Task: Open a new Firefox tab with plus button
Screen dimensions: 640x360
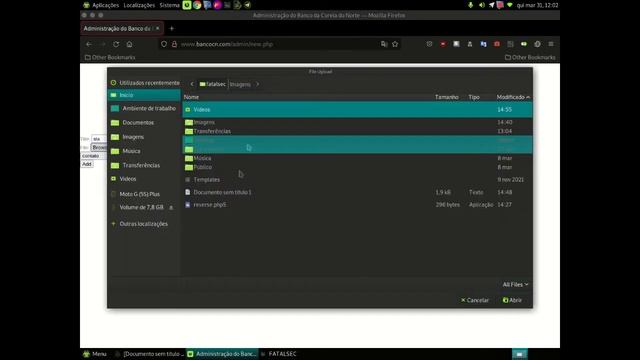Action: click(171, 29)
